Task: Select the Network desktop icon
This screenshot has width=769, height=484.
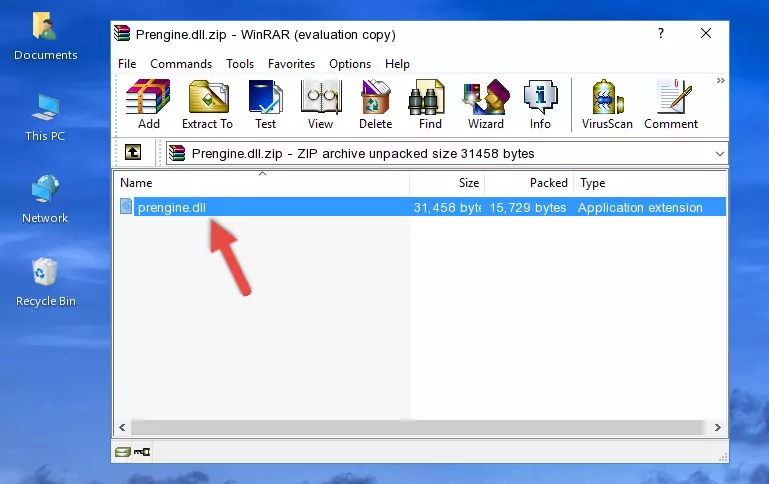Action: click(x=45, y=199)
